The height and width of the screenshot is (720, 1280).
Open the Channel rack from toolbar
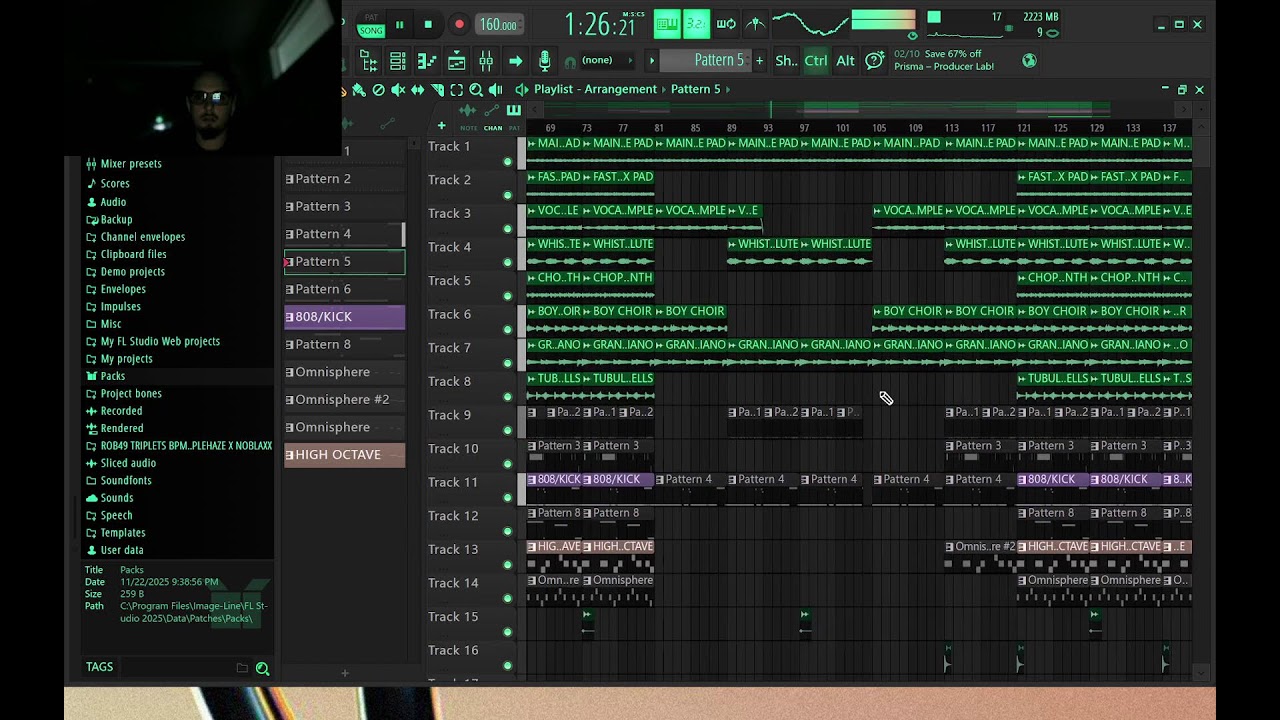(x=398, y=61)
